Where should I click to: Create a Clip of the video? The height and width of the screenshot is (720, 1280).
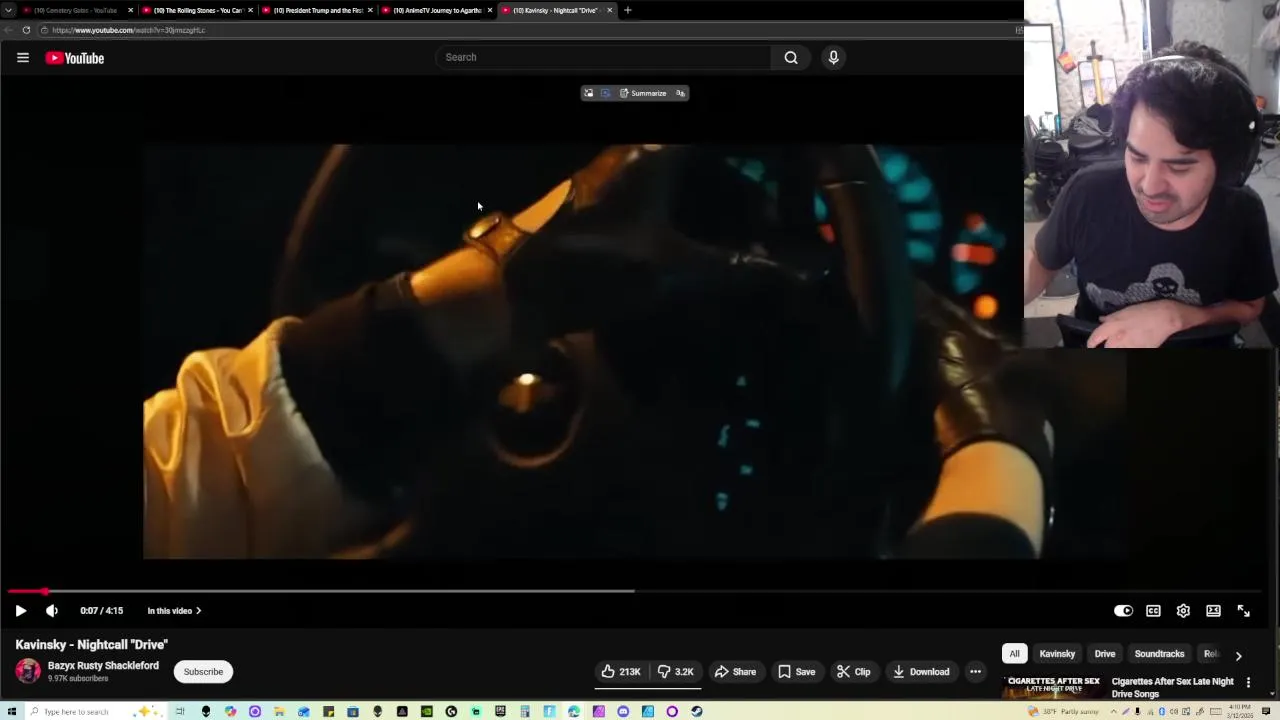(854, 671)
